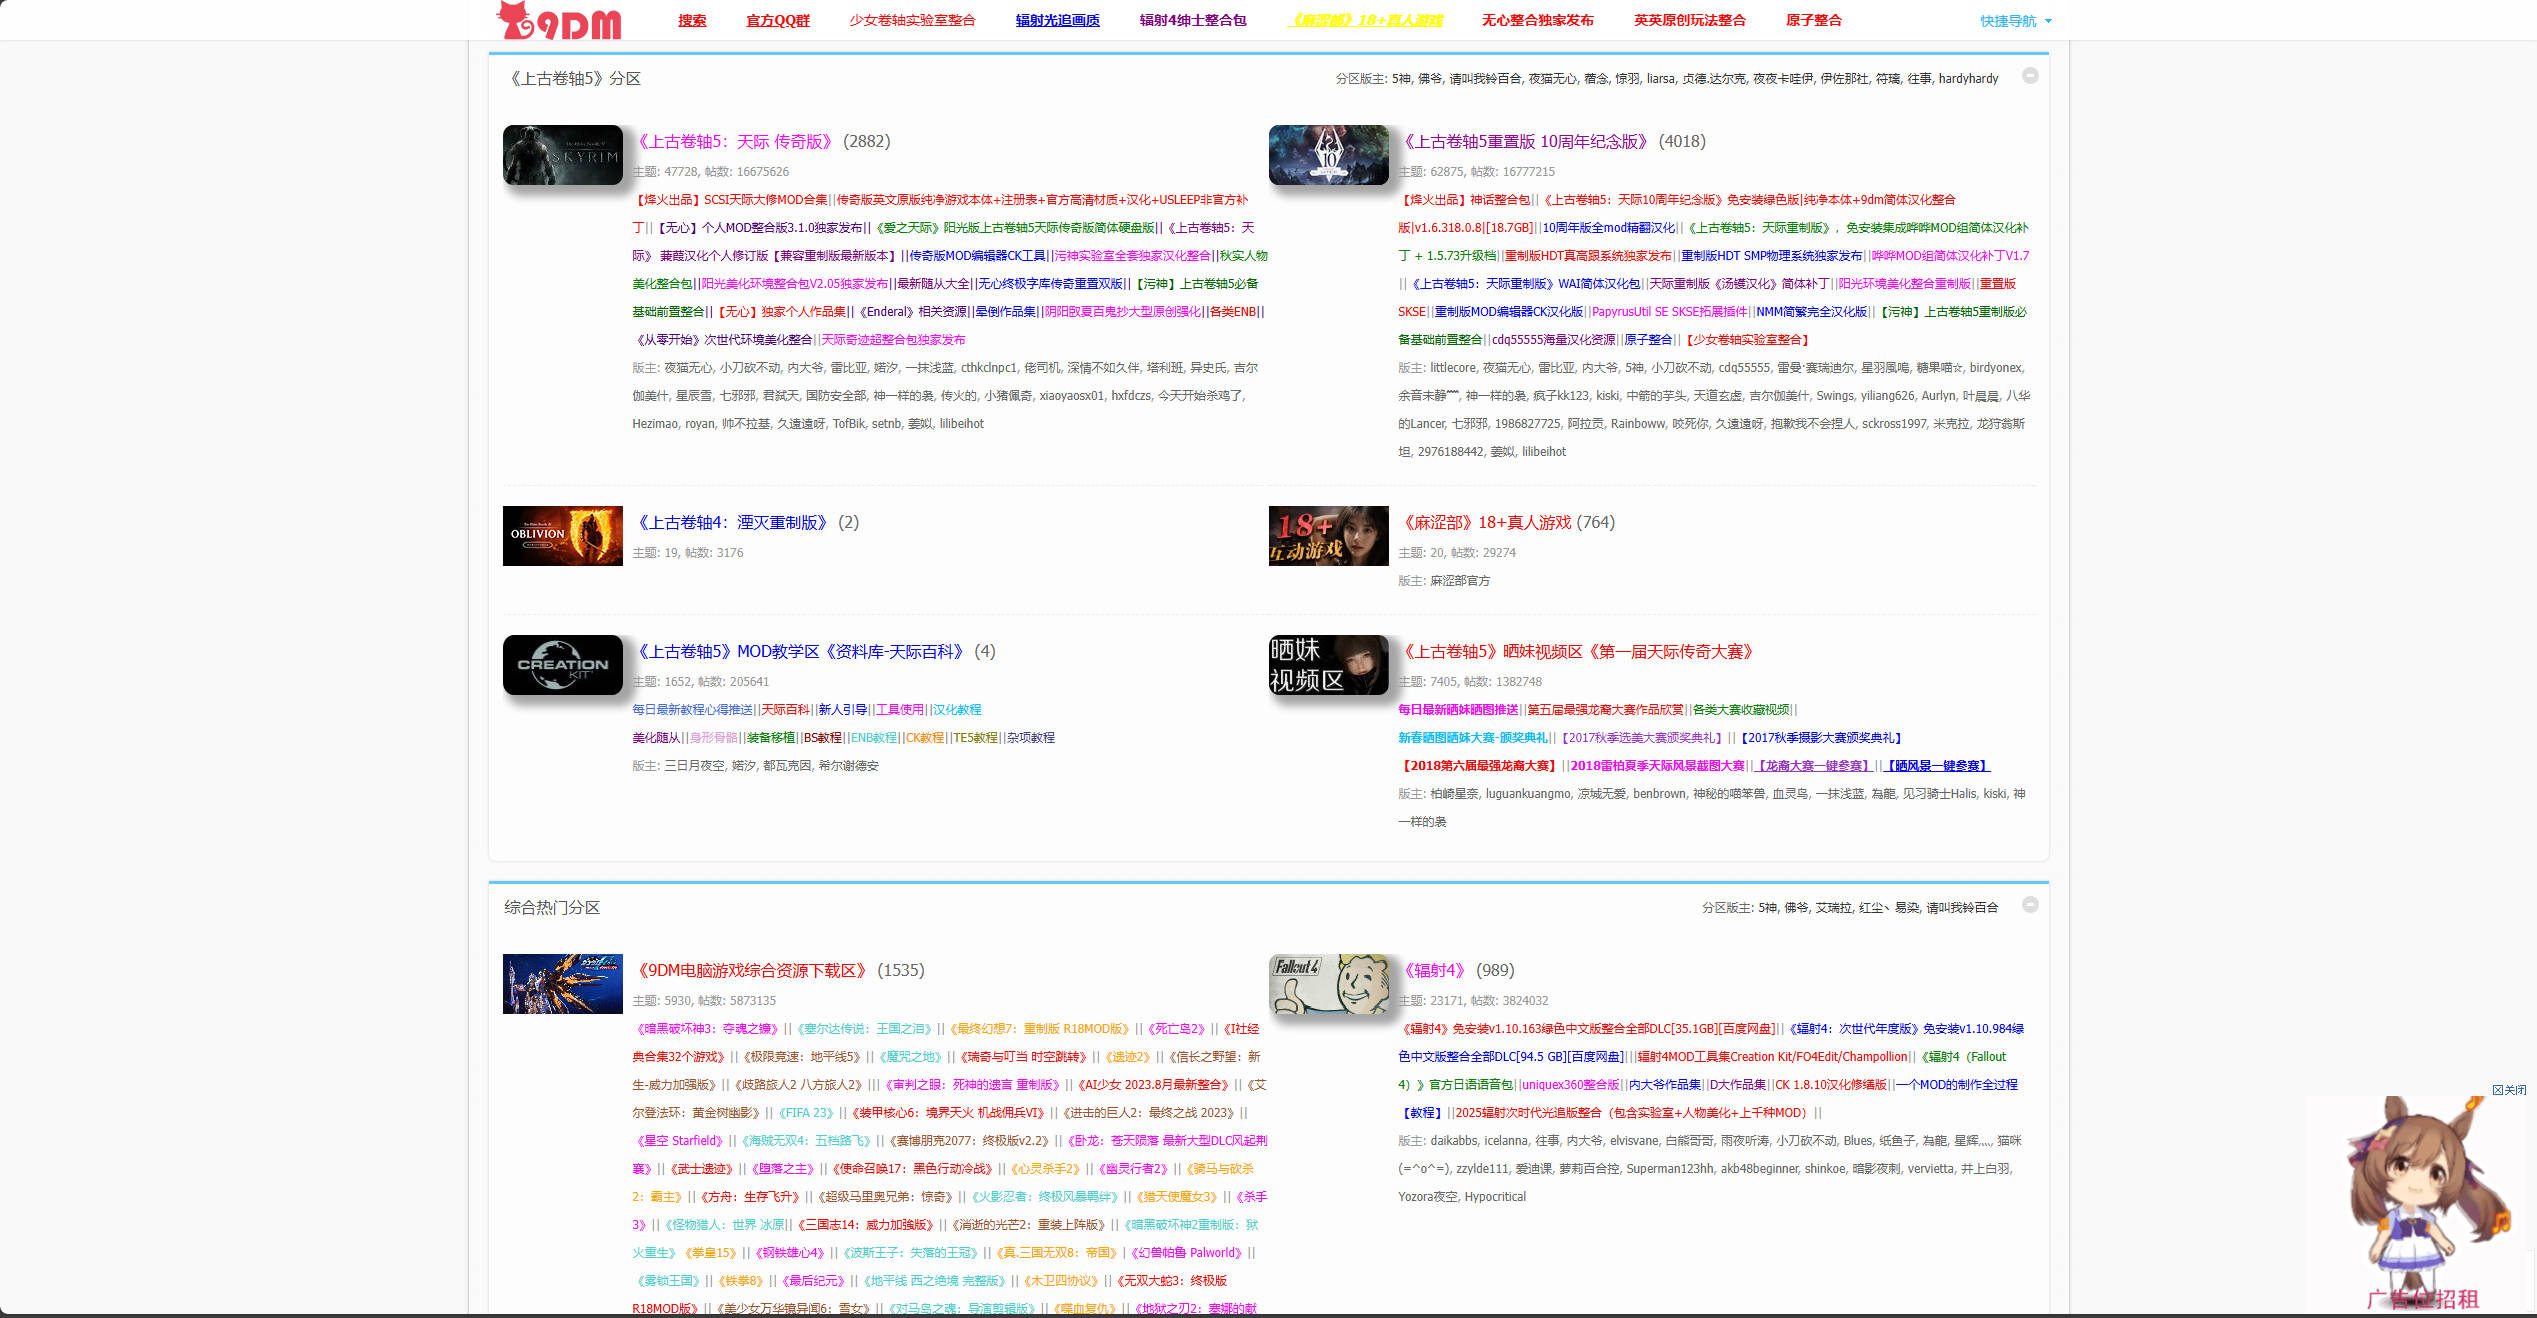The height and width of the screenshot is (1318, 2537).
Task: Open 搜索 in top navigation
Action: tap(692, 20)
